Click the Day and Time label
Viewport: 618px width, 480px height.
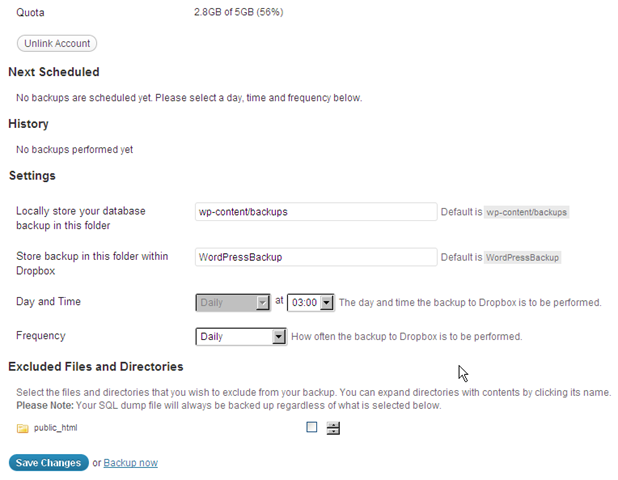[49, 302]
